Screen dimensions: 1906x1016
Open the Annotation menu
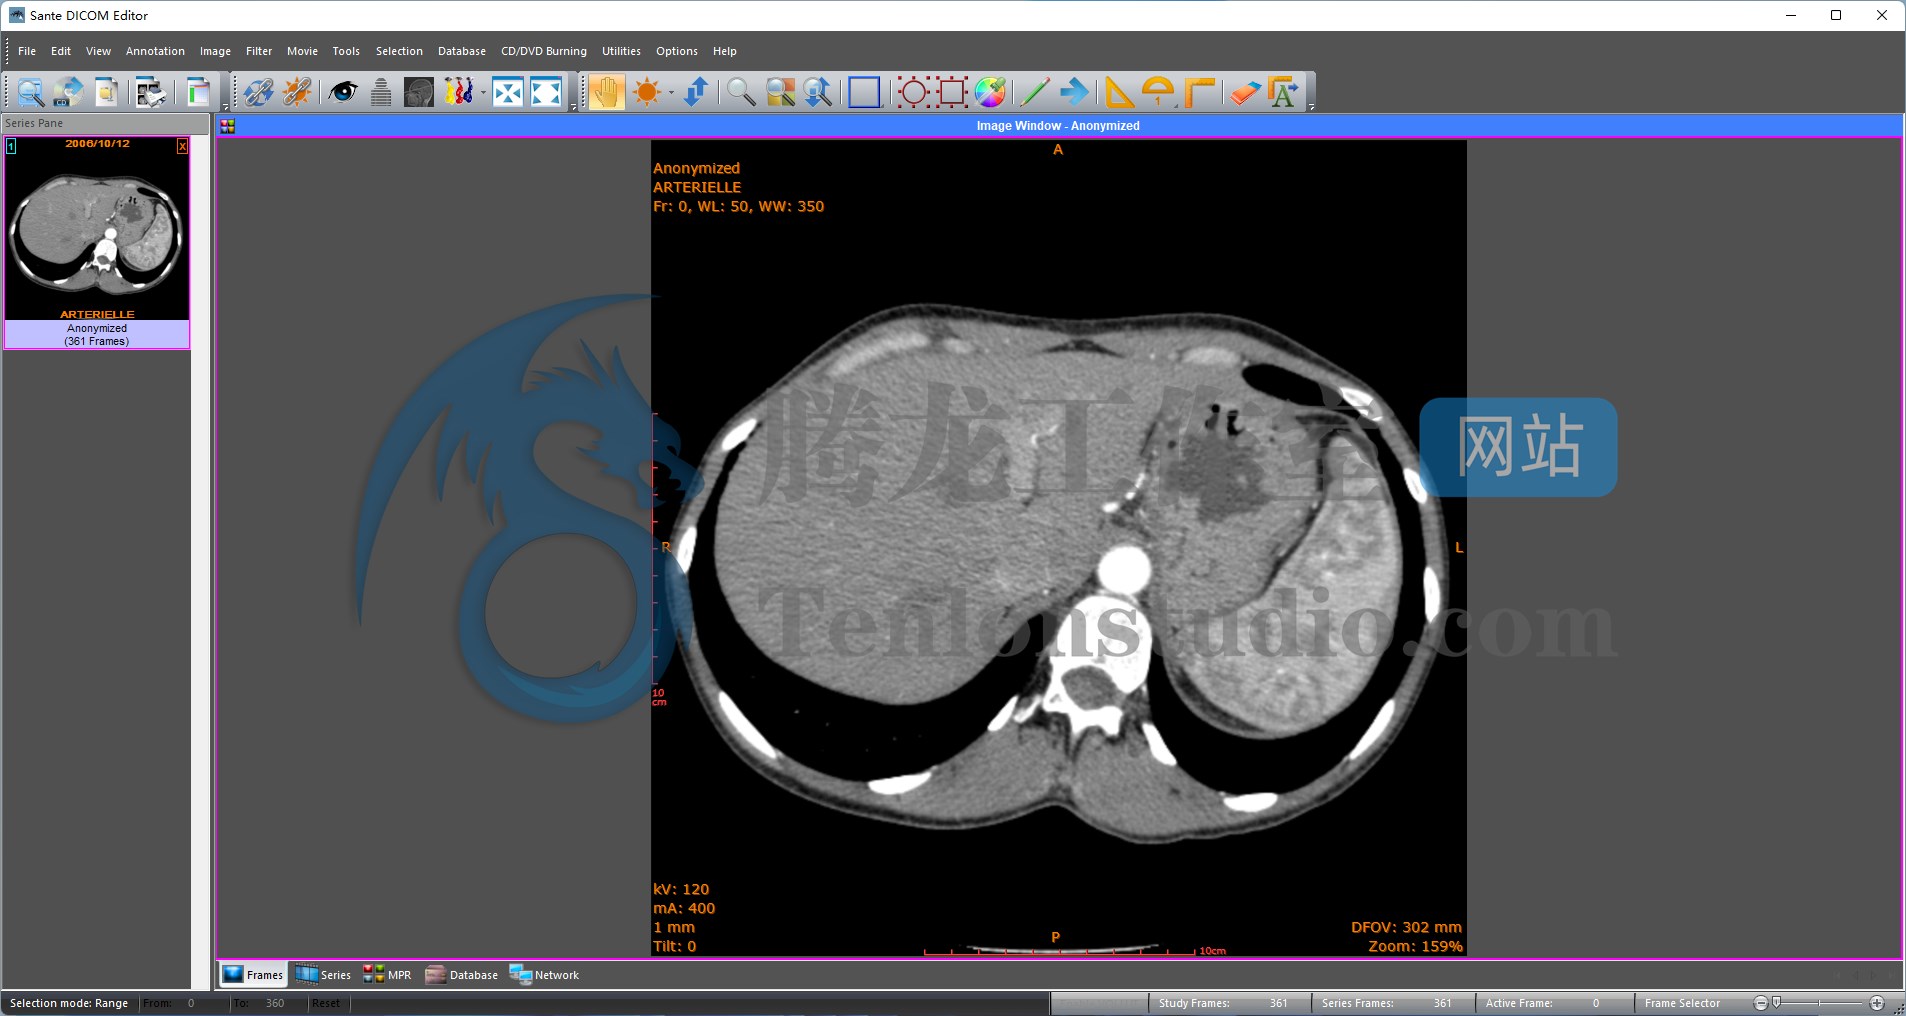point(155,51)
